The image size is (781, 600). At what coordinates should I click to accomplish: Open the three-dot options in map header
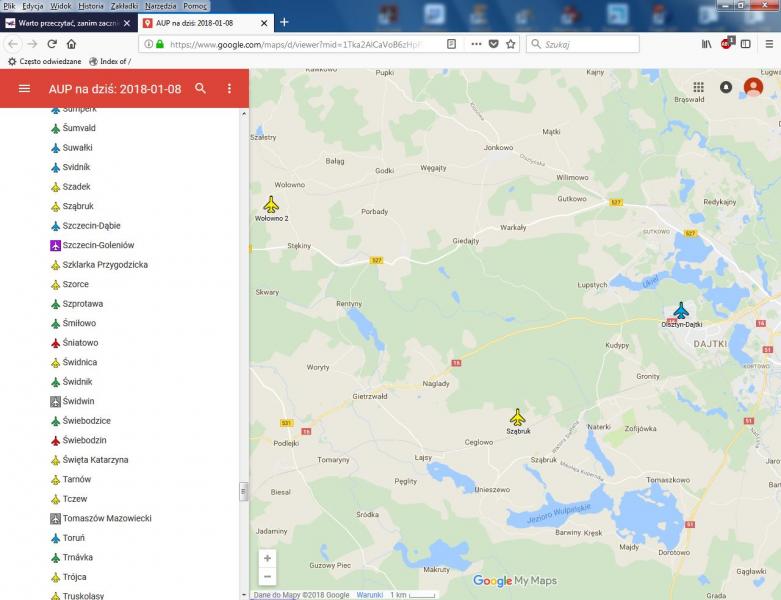[x=229, y=89]
